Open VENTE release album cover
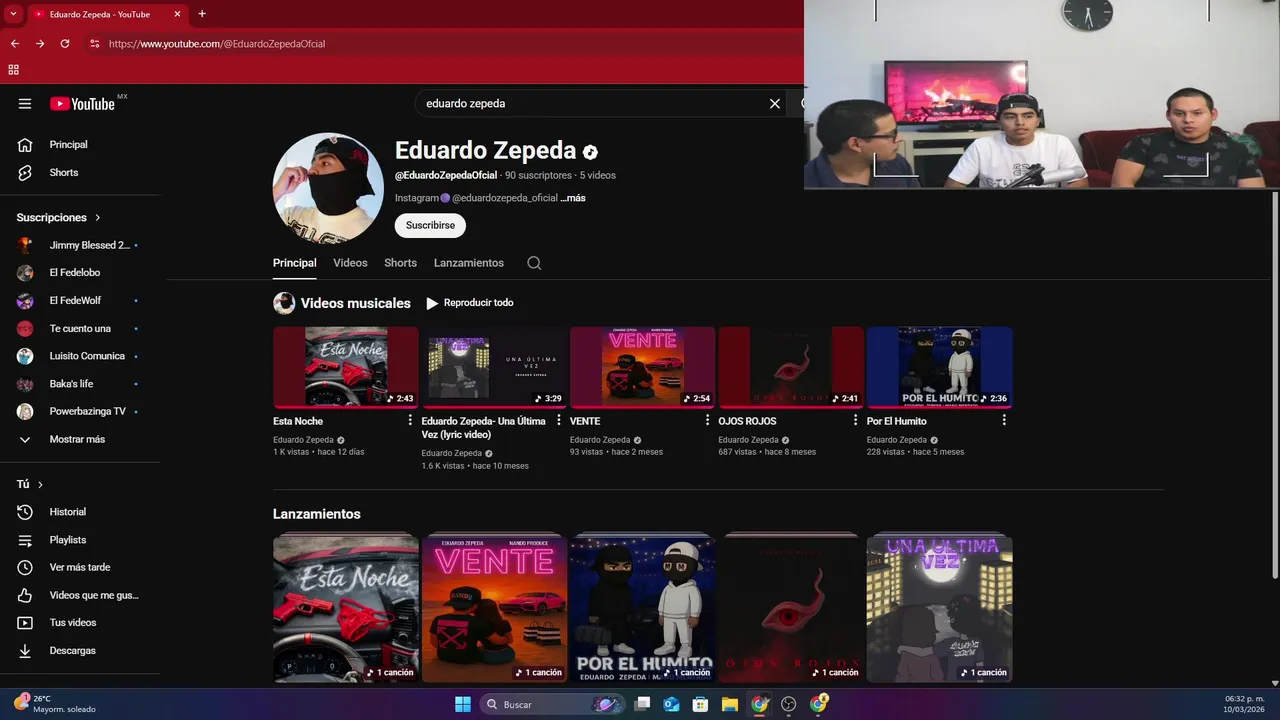This screenshot has height=720, width=1280. (x=494, y=609)
